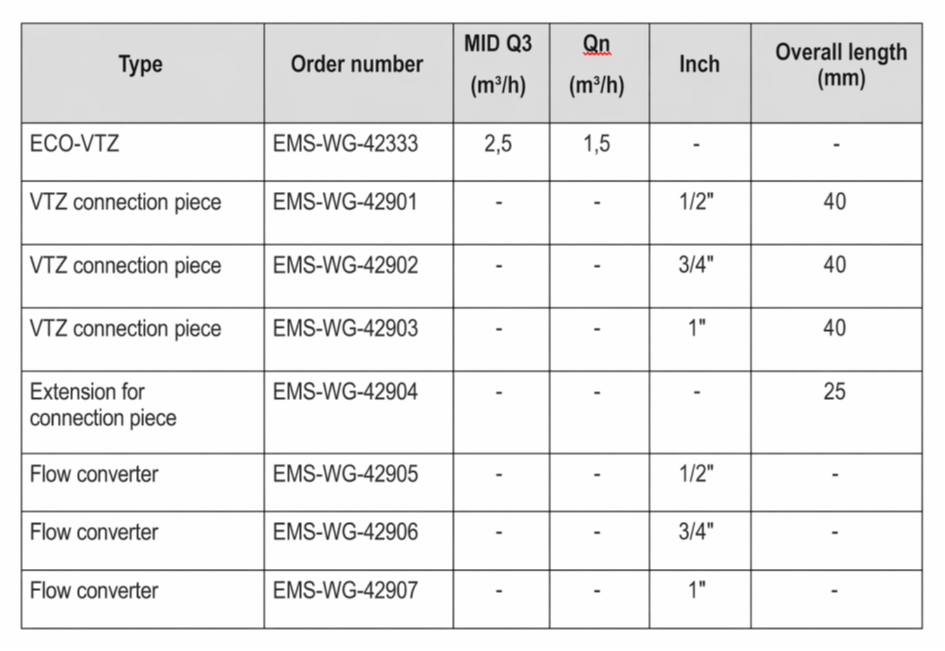945x651 pixels.
Task: Select order number EMS-WG-42905
Action: pyautogui.click(x=345, y=474)
